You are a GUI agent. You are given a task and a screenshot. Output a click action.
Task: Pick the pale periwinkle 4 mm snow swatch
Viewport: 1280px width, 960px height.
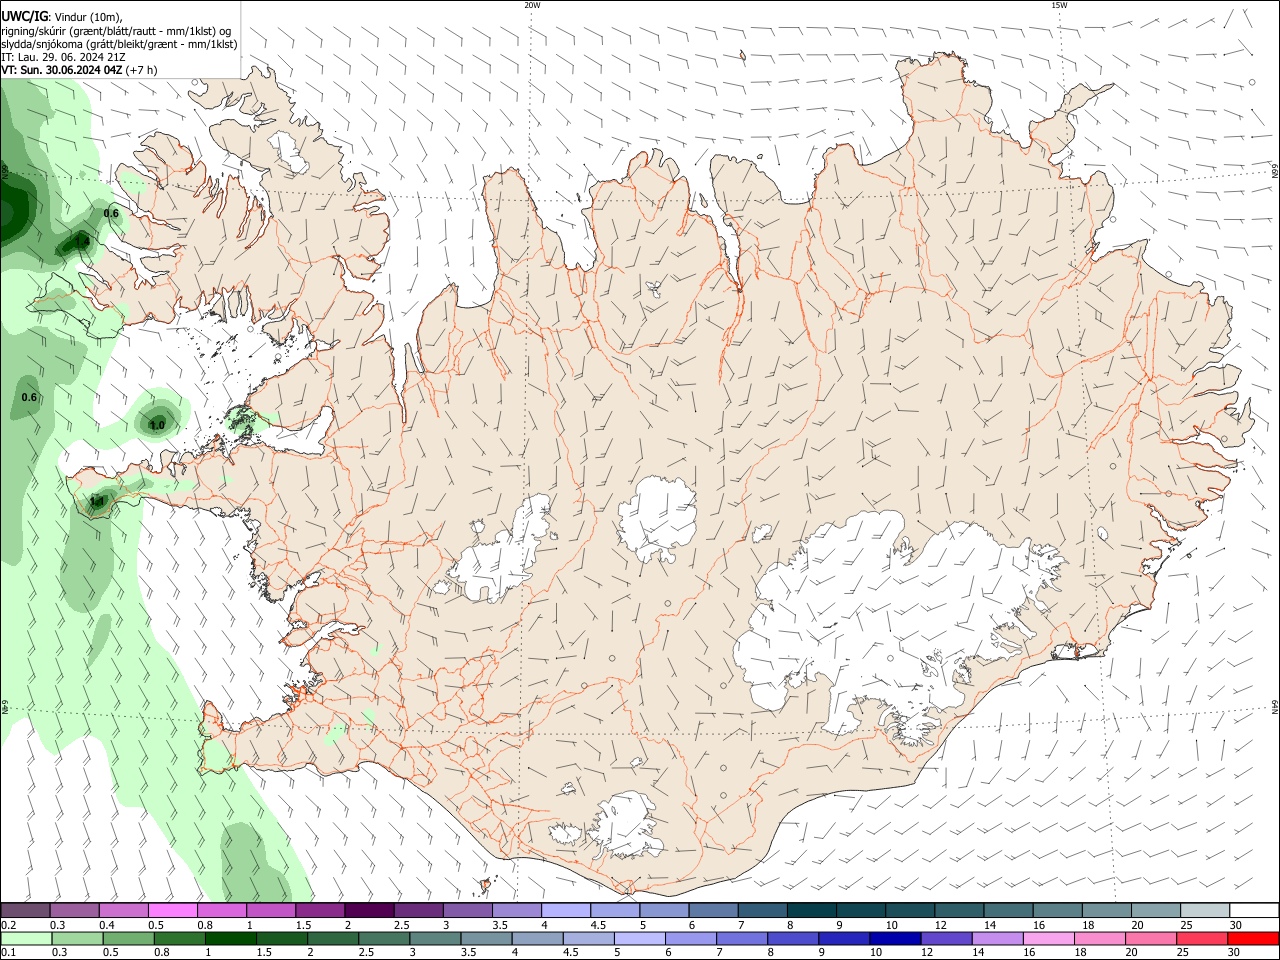point(565,910)
